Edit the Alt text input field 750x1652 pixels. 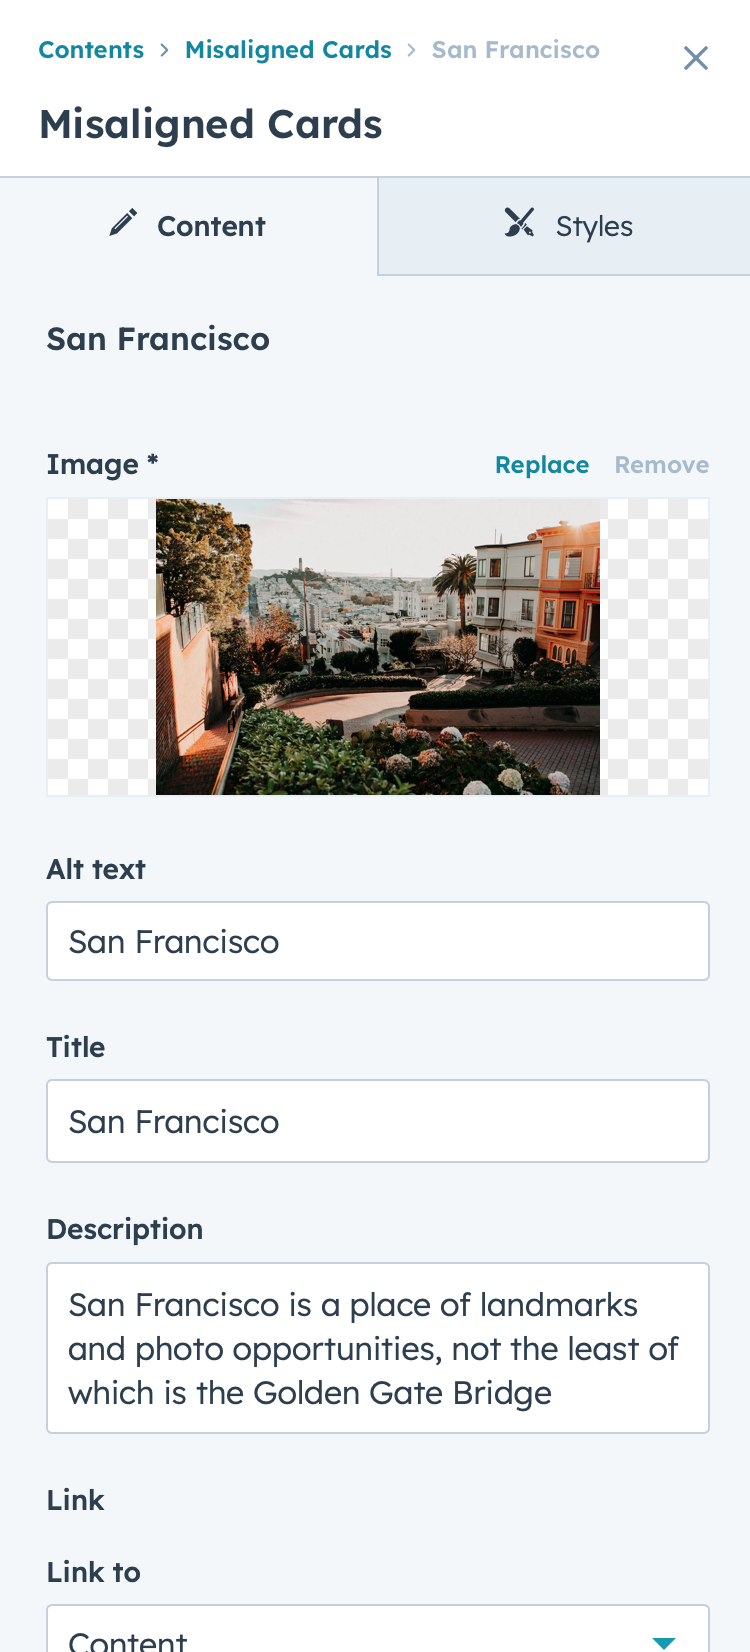(378, 941)
